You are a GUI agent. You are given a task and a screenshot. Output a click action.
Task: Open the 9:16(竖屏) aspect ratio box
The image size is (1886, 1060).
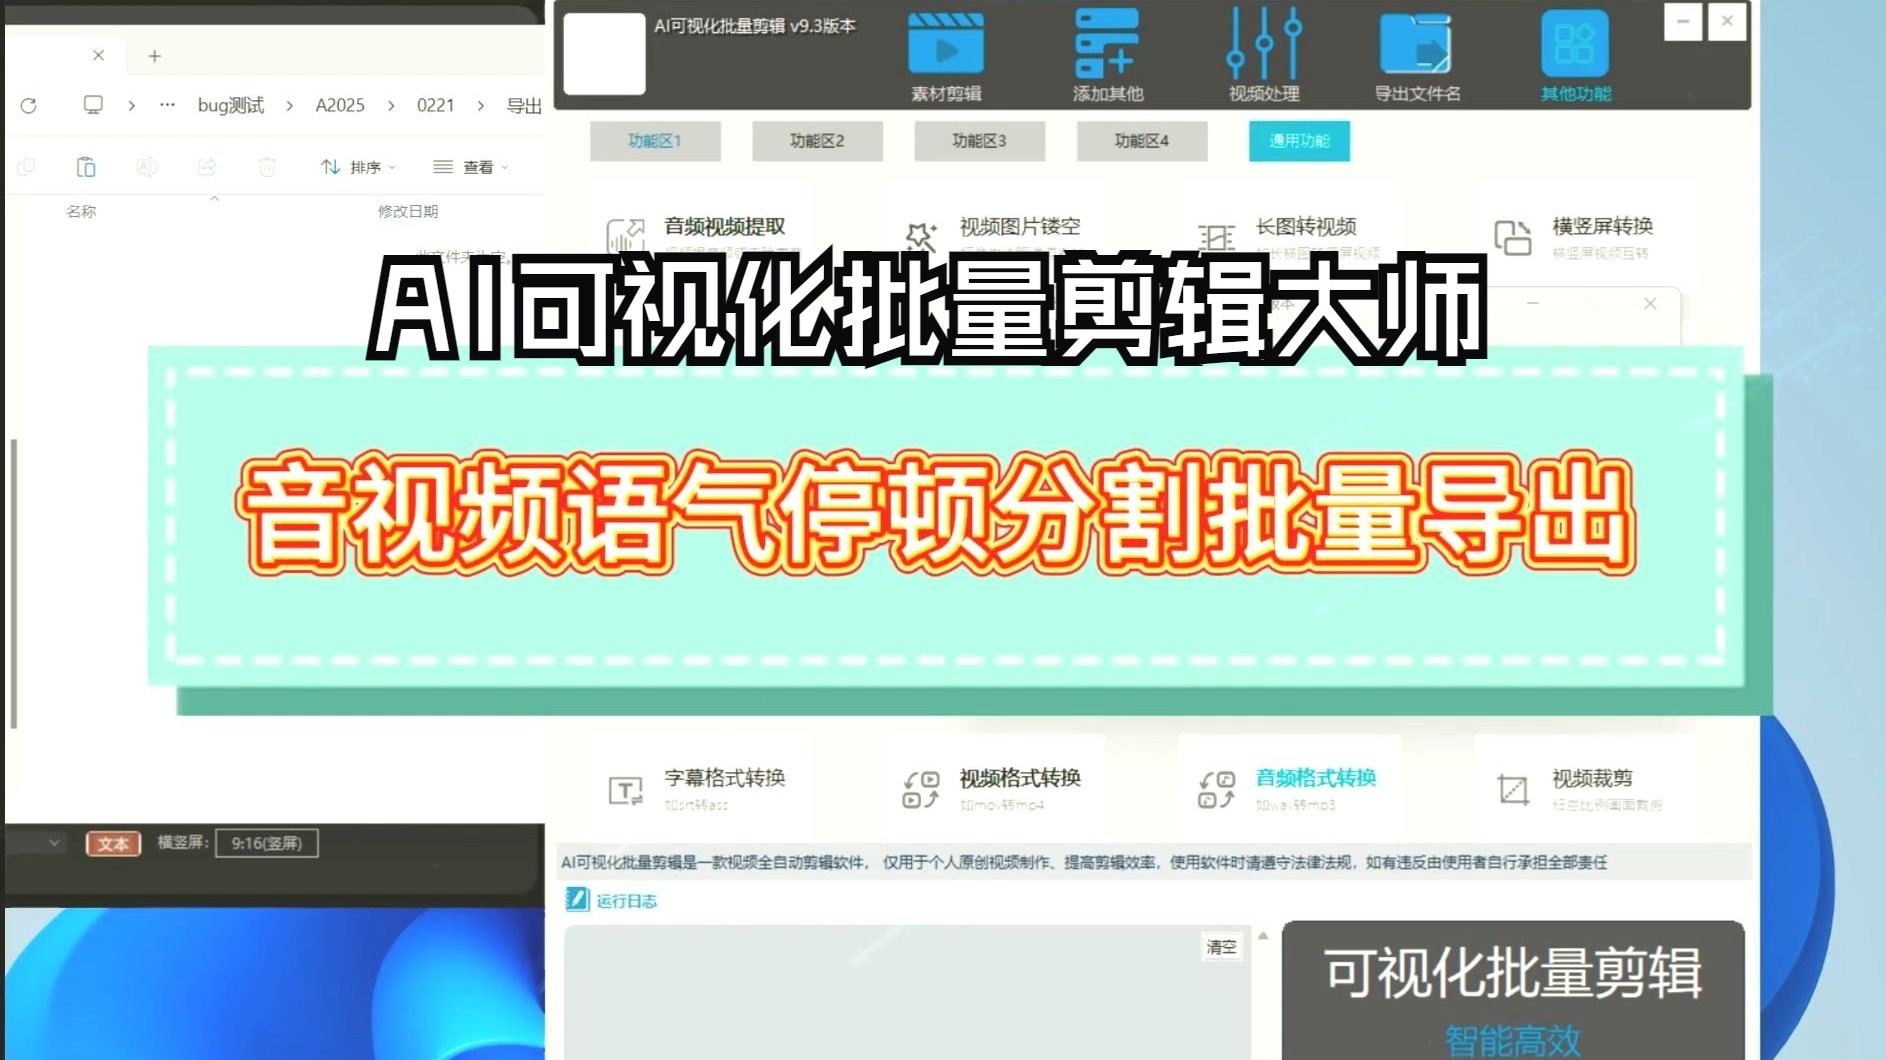267,843
